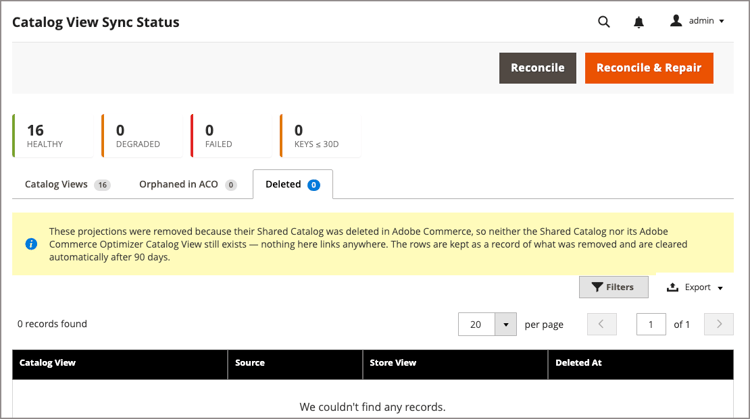Select the 0 Degraded status card

(142, 136)
